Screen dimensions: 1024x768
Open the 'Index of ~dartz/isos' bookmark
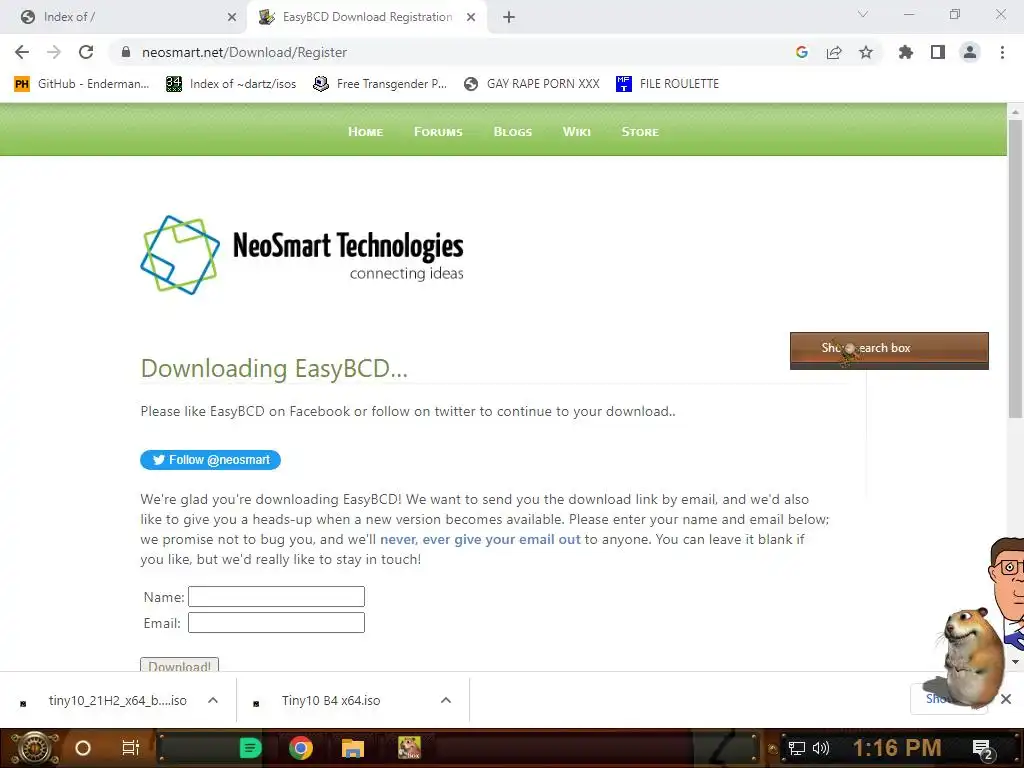[x=231, y=84]
